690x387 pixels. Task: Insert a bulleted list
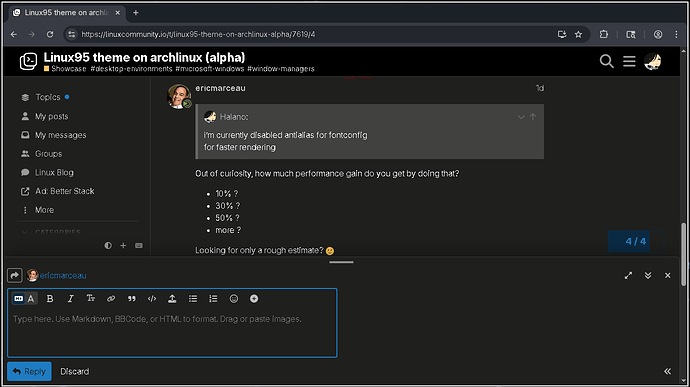point(193,299)
